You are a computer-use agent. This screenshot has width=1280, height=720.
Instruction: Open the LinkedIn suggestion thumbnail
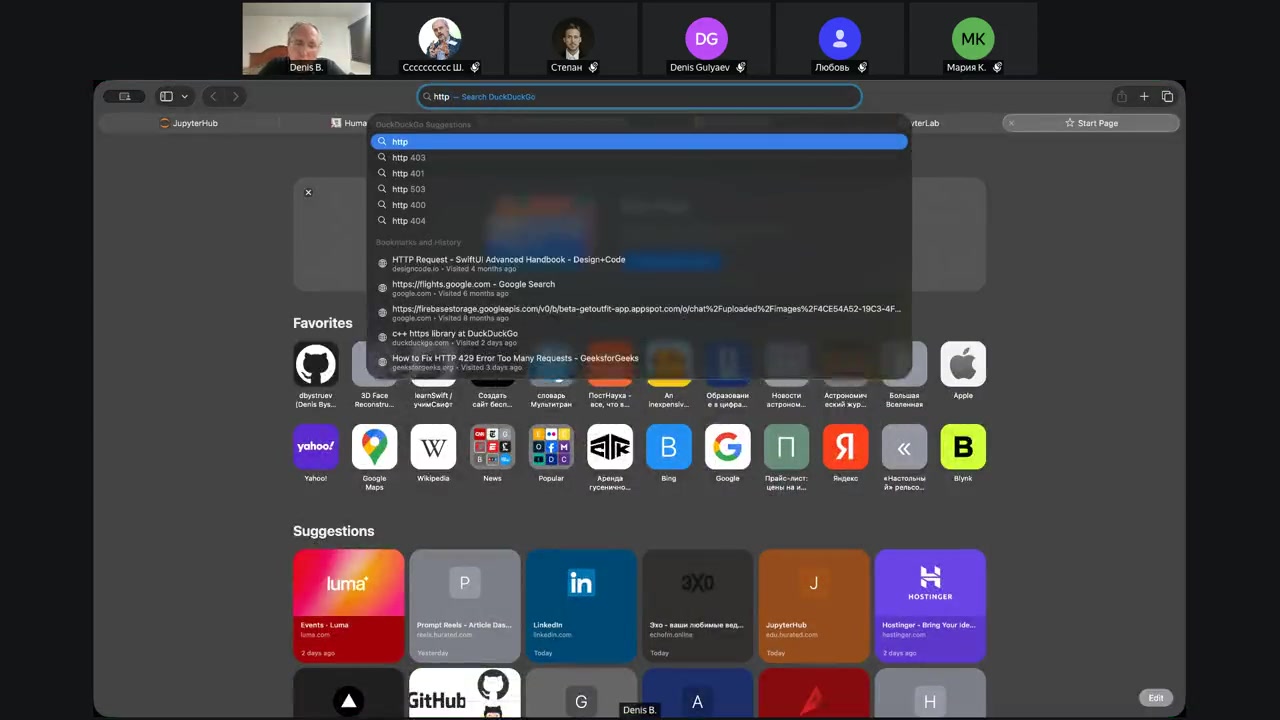(581, 605)
